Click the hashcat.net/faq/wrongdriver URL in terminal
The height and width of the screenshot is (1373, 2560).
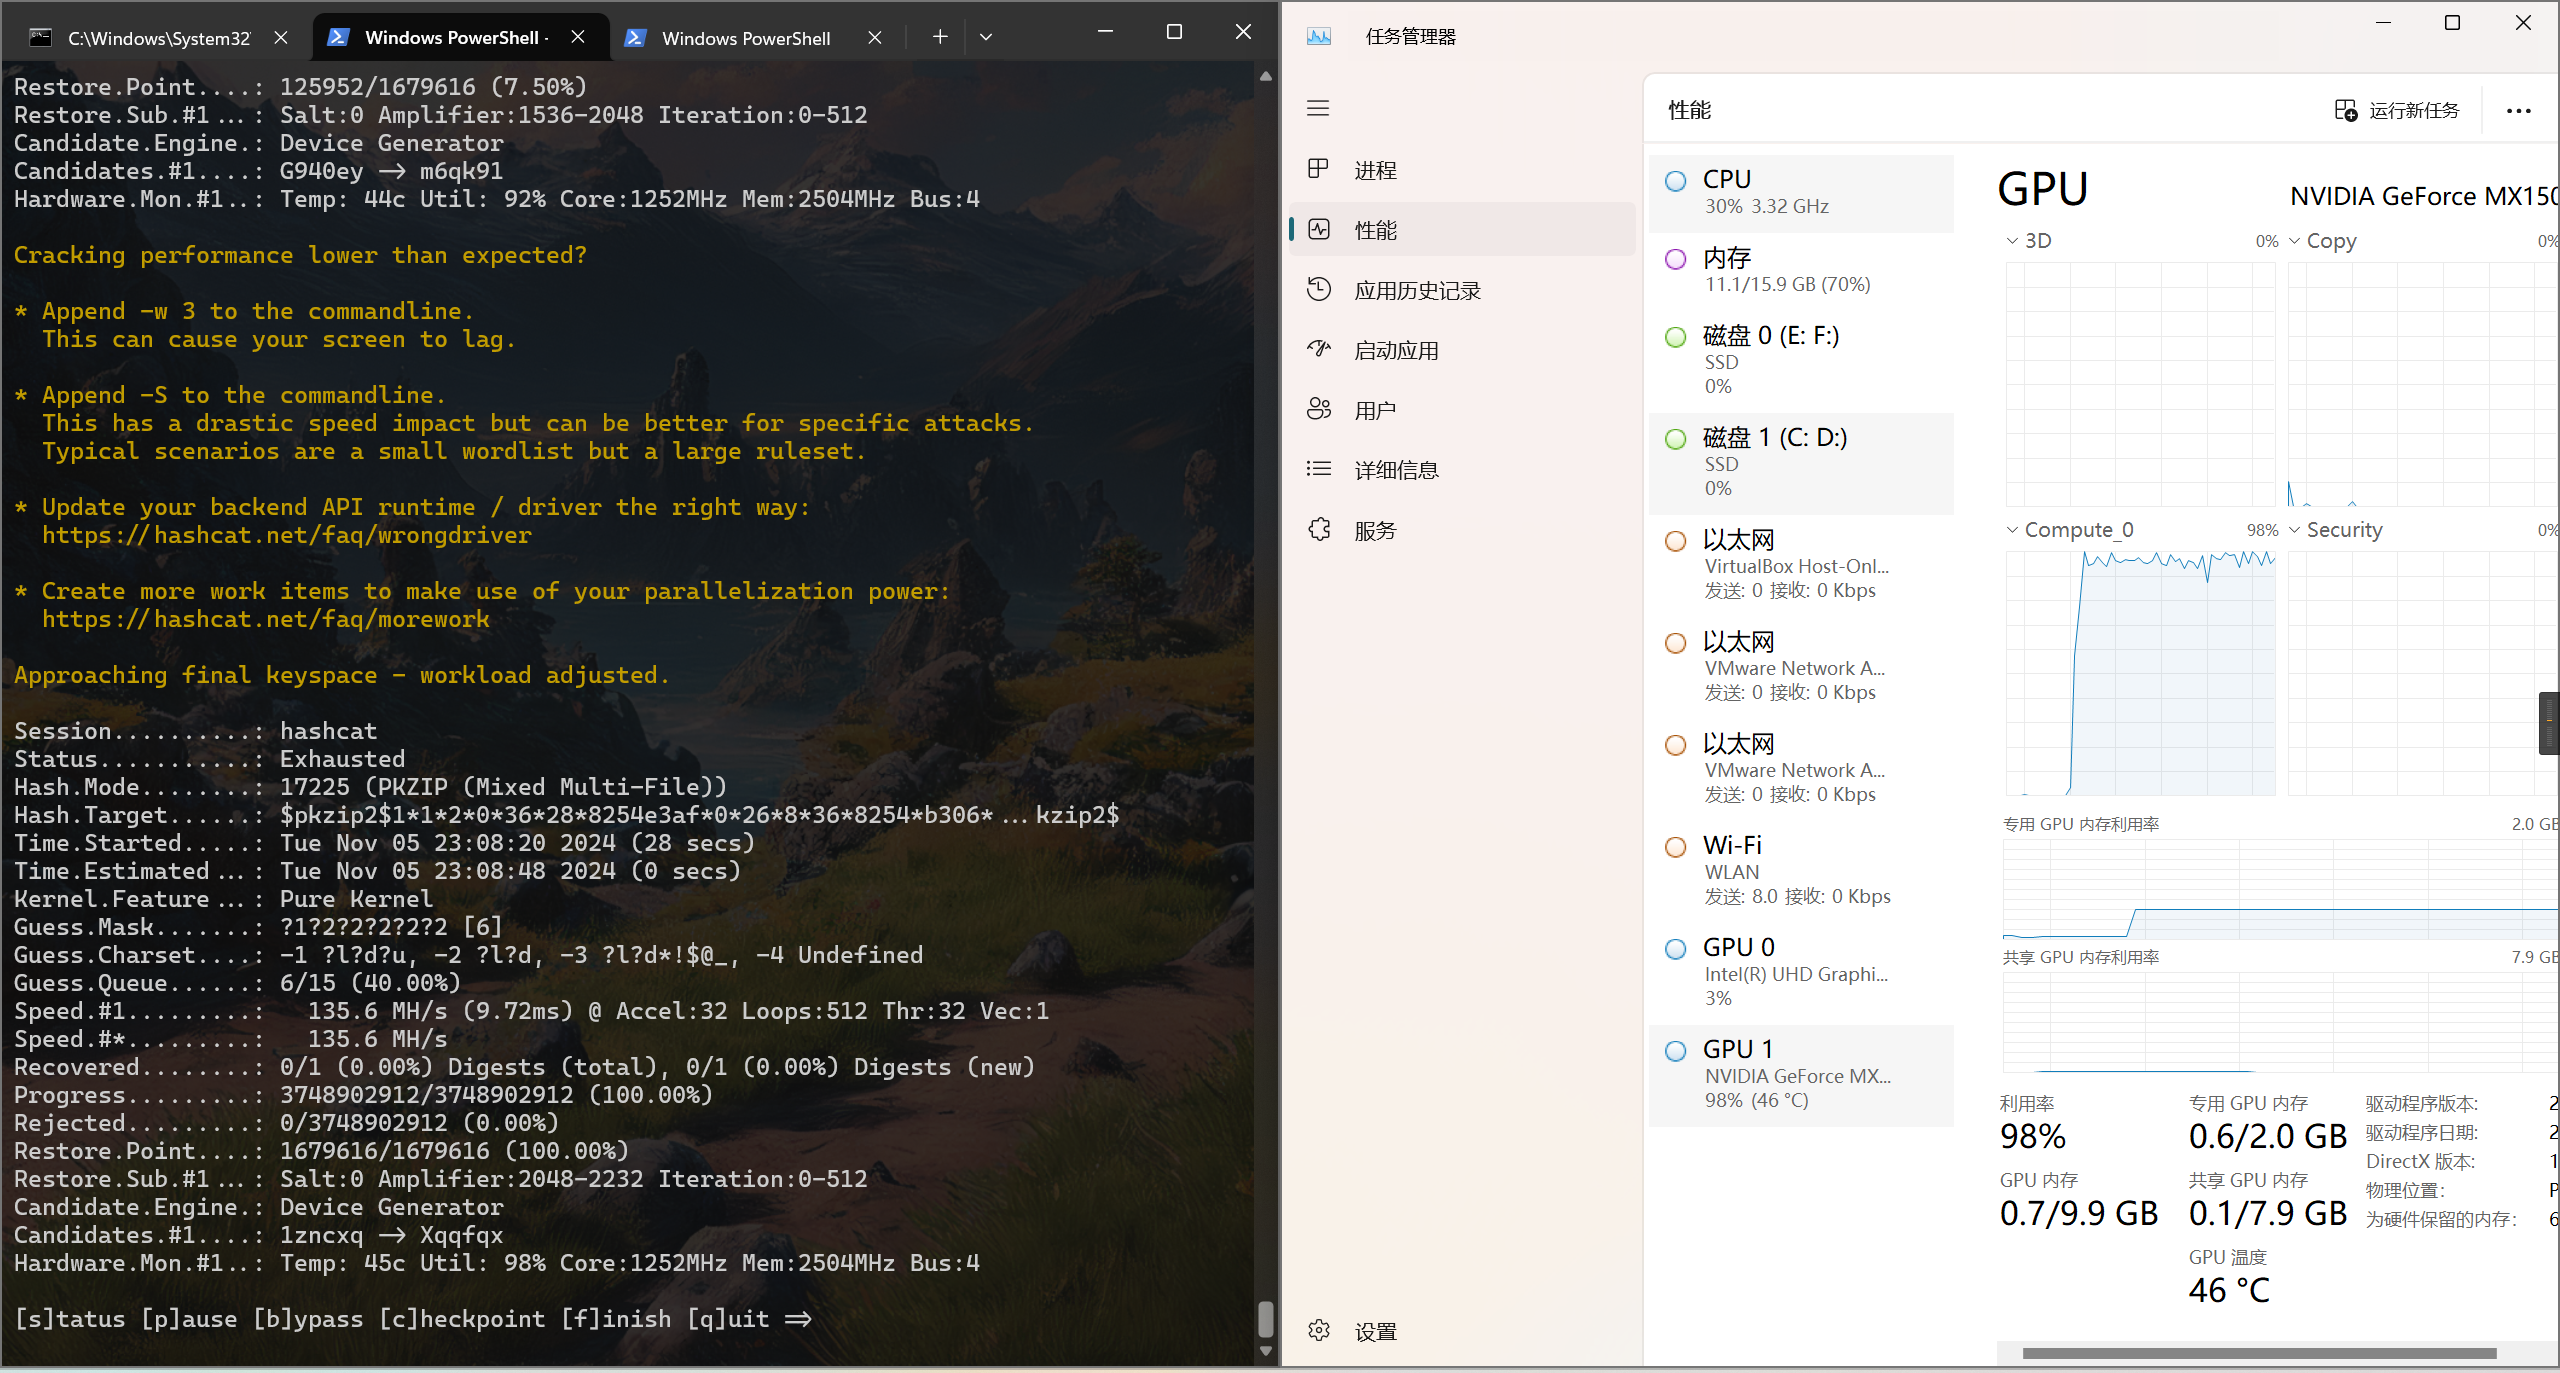[287, 536]
